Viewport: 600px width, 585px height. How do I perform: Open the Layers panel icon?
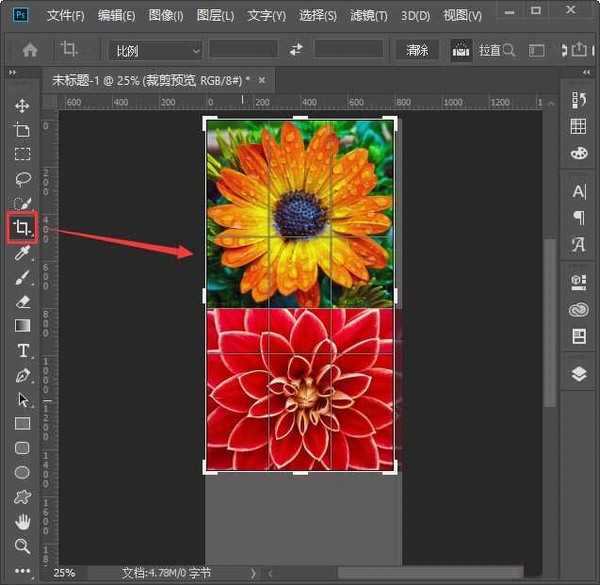pos(578,374)
